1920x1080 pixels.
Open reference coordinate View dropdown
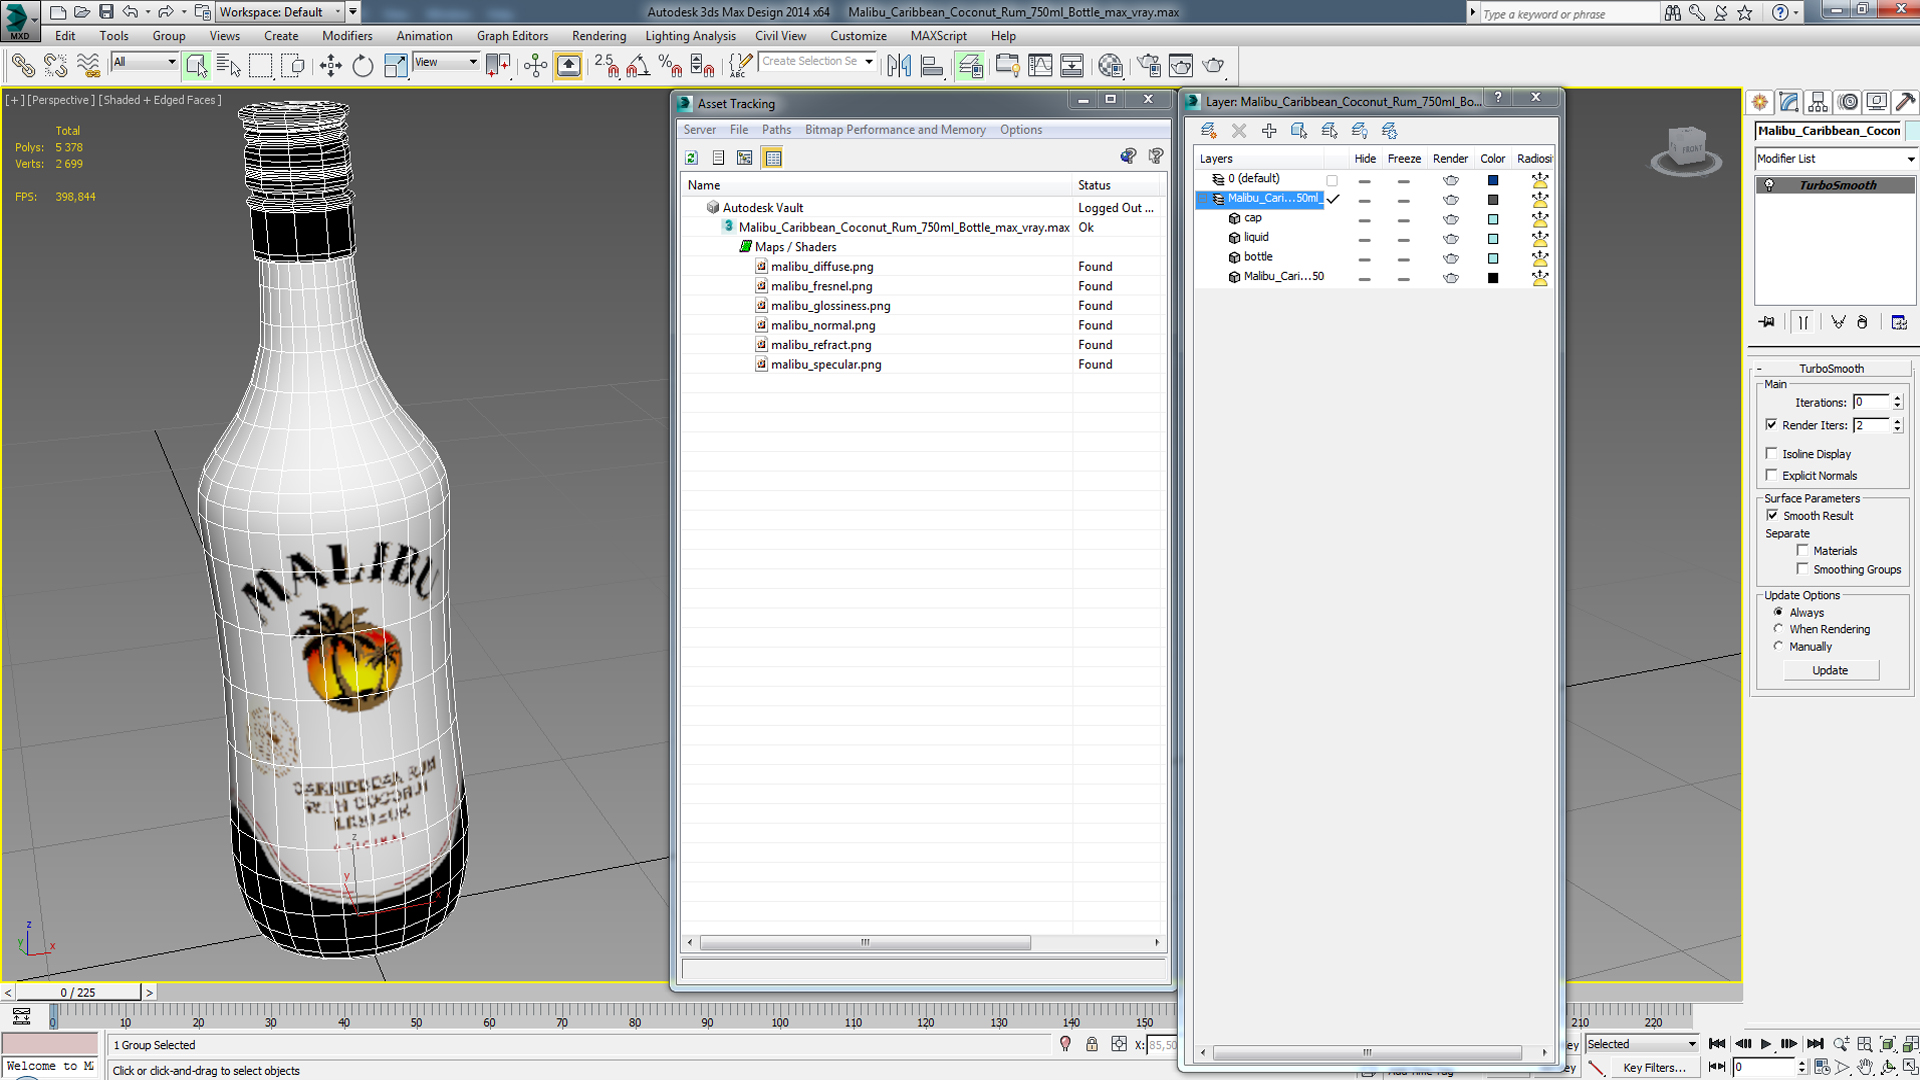coord(446,62)
